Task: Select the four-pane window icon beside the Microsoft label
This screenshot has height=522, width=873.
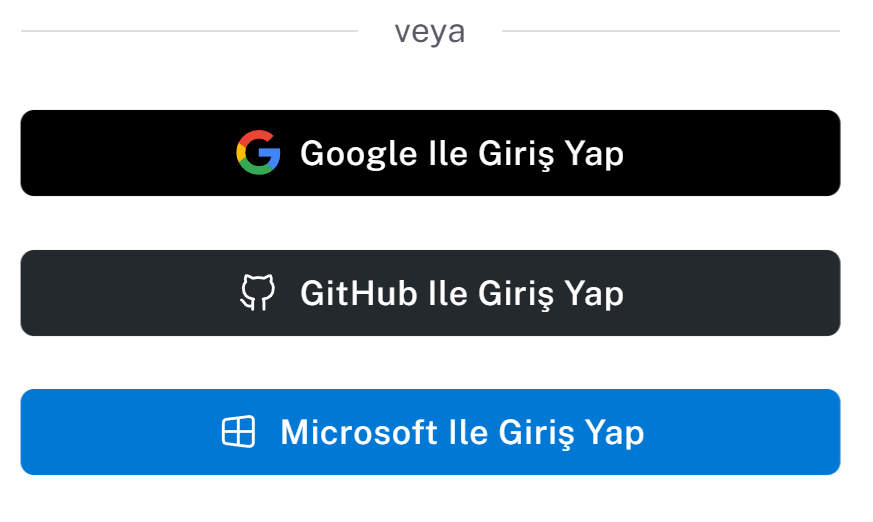Action: point(238,432)
